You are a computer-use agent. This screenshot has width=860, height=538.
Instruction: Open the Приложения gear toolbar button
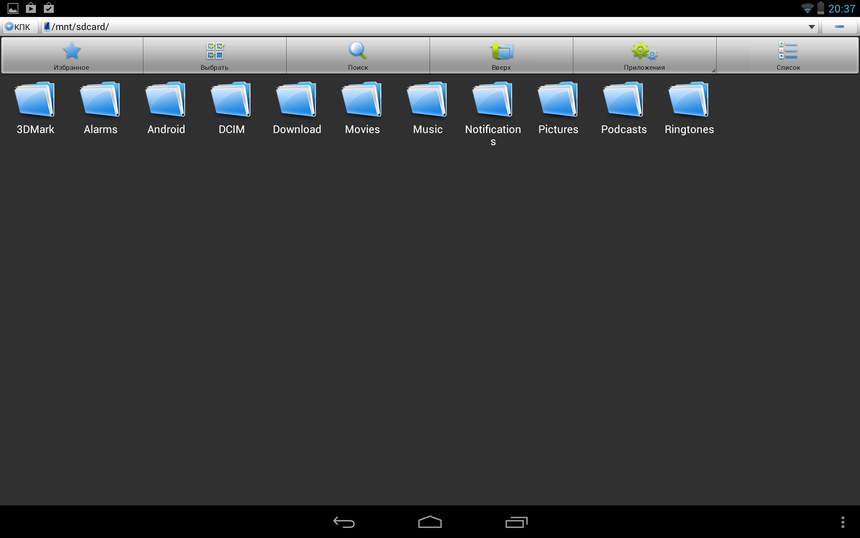(x=644, y=55)
